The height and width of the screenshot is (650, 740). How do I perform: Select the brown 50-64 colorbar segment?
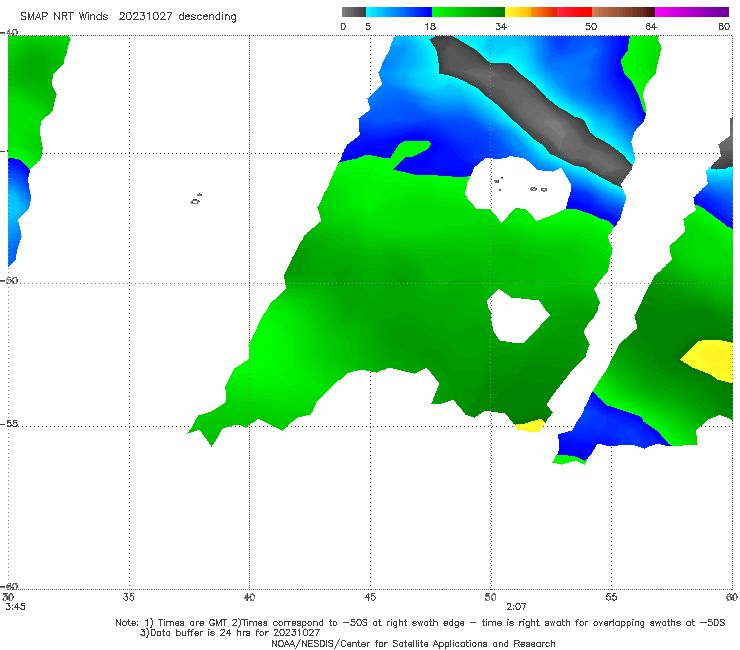[x=623, y=12]
